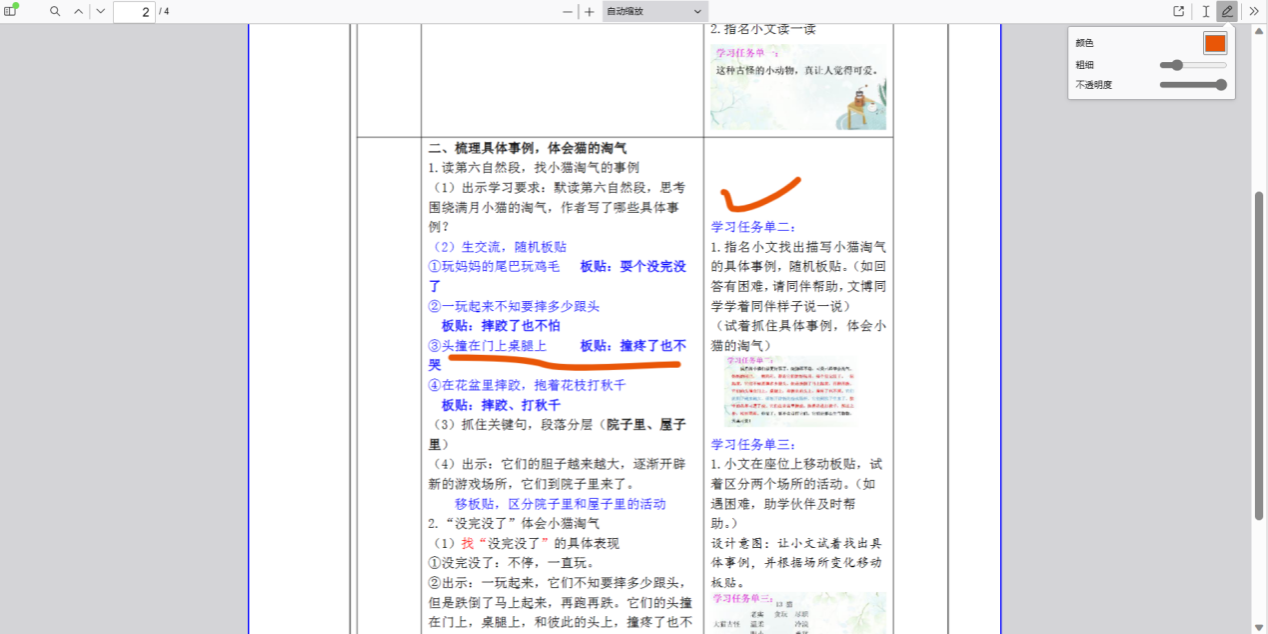Screen dimensions: 1268x634
Task: Click the vertical scrollbar thumb
Action: coord(1259,355)
